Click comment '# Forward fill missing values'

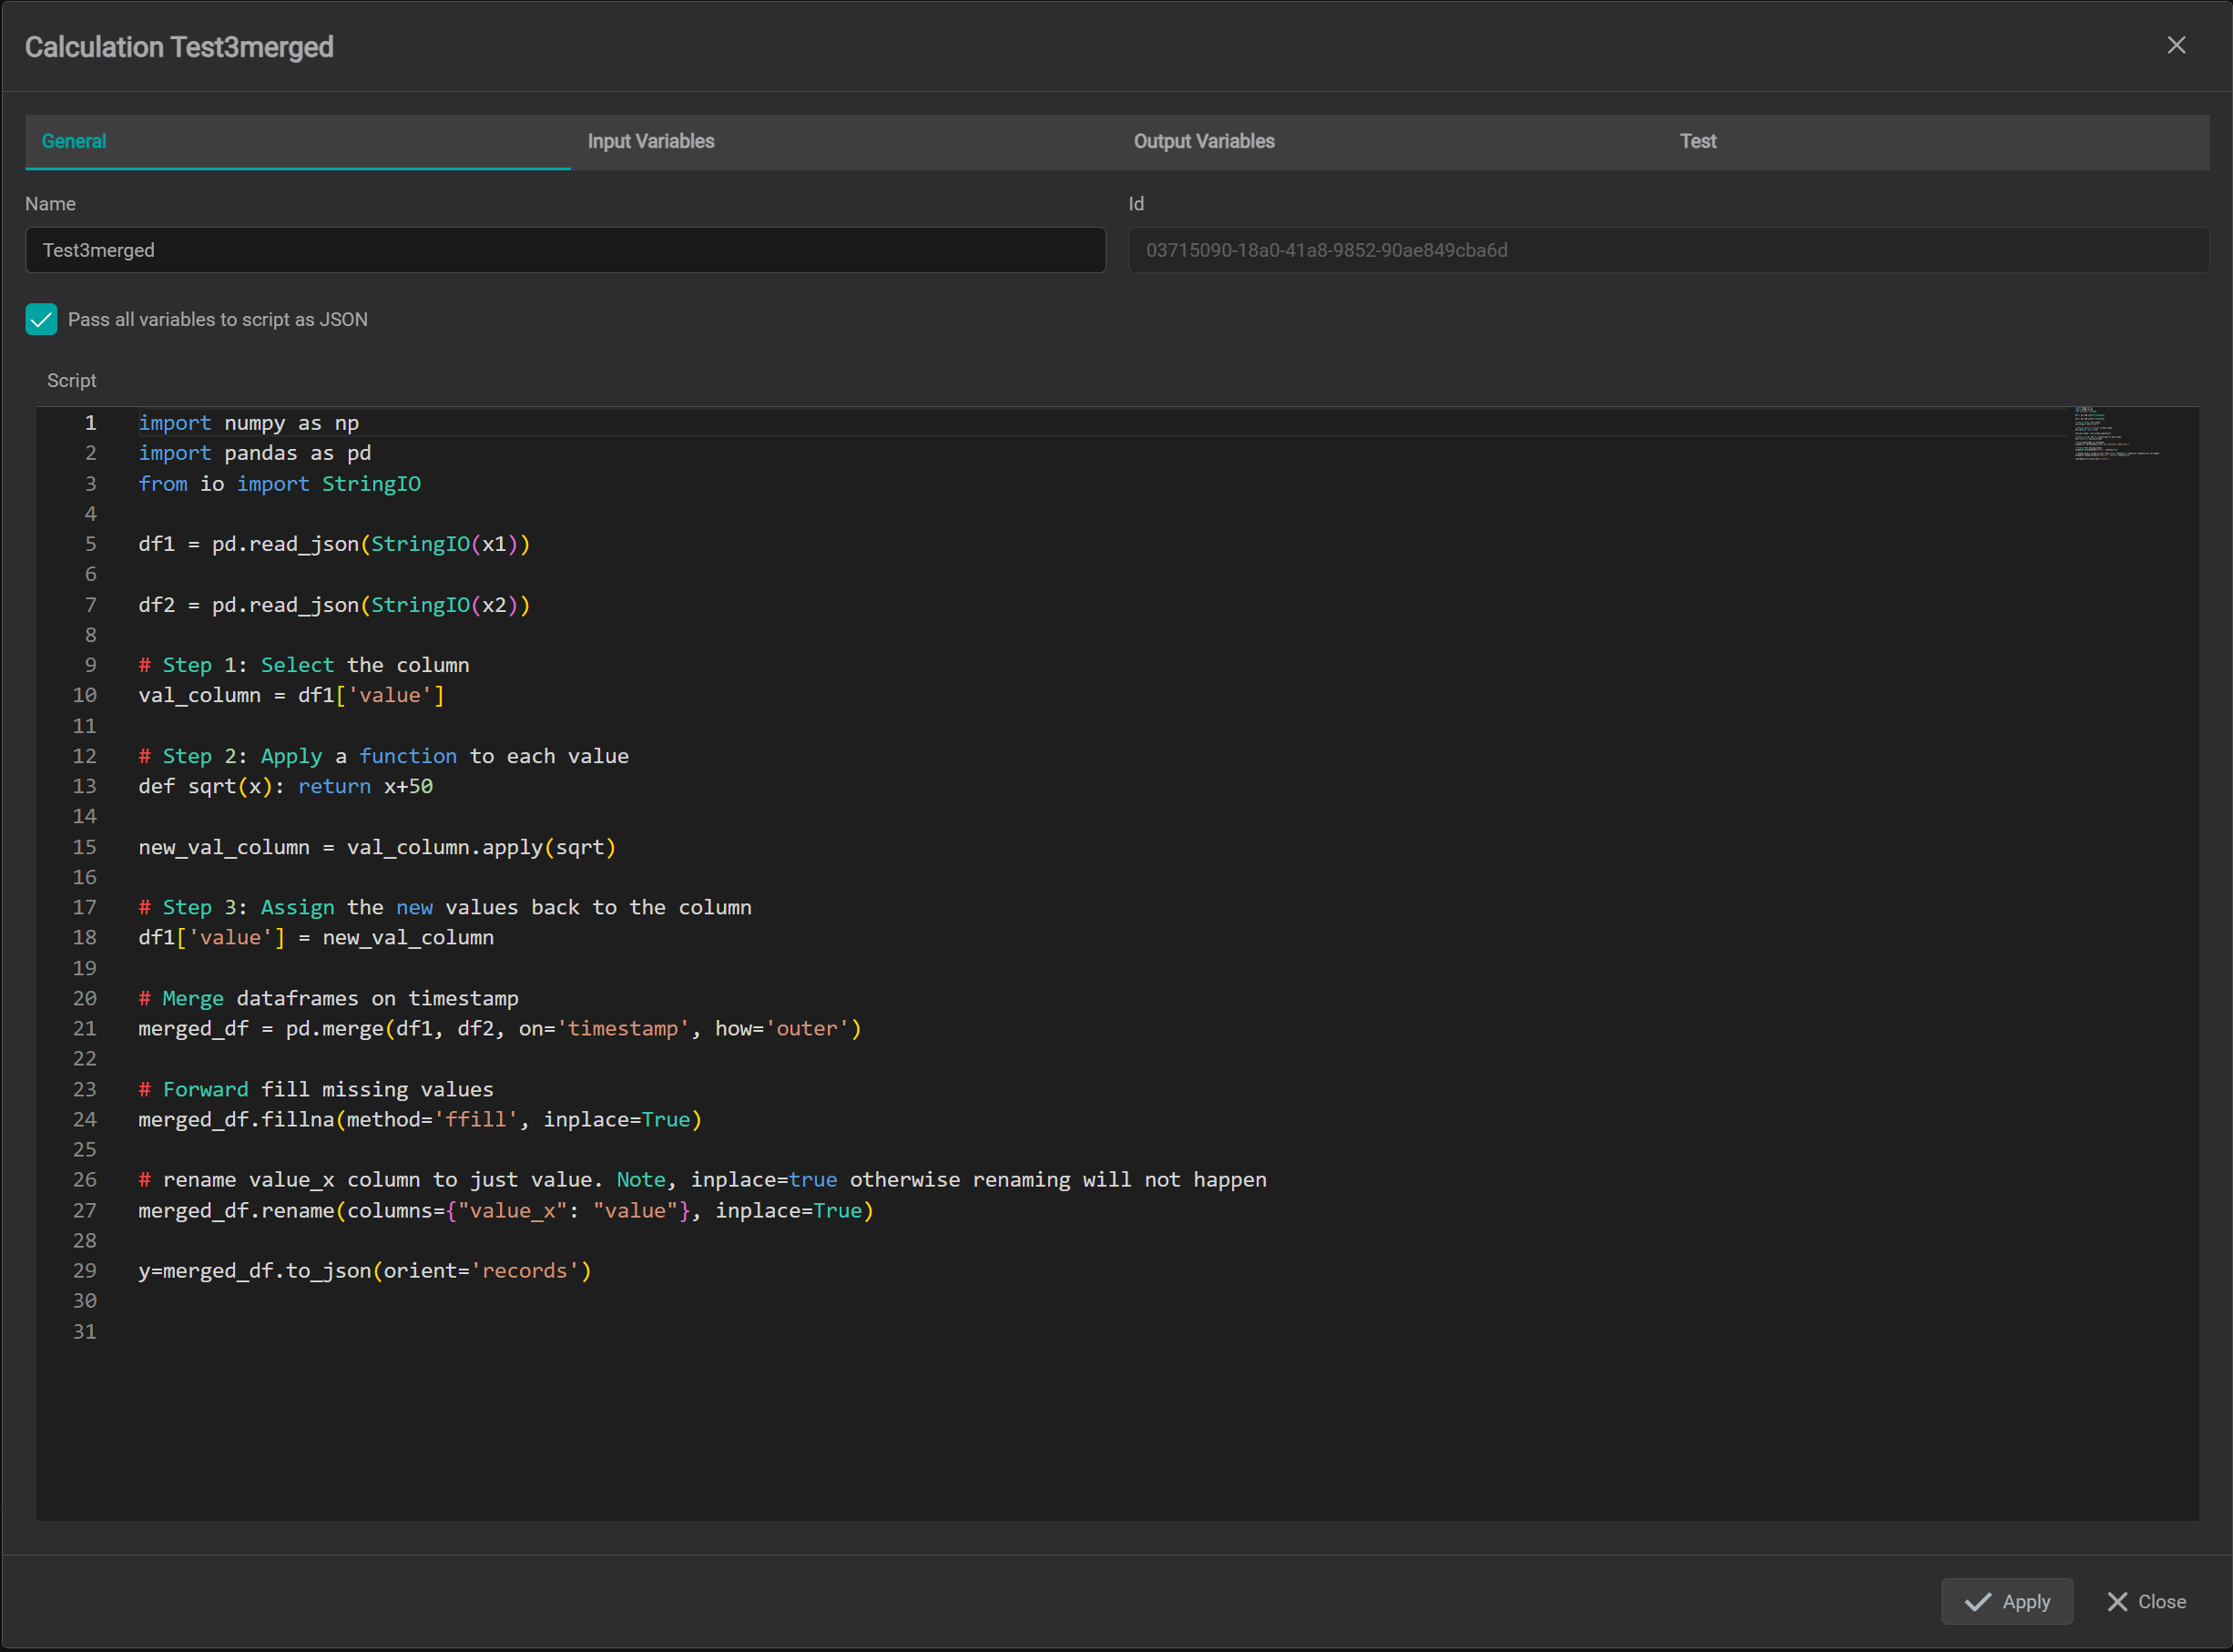click(x=316, y=1089)
